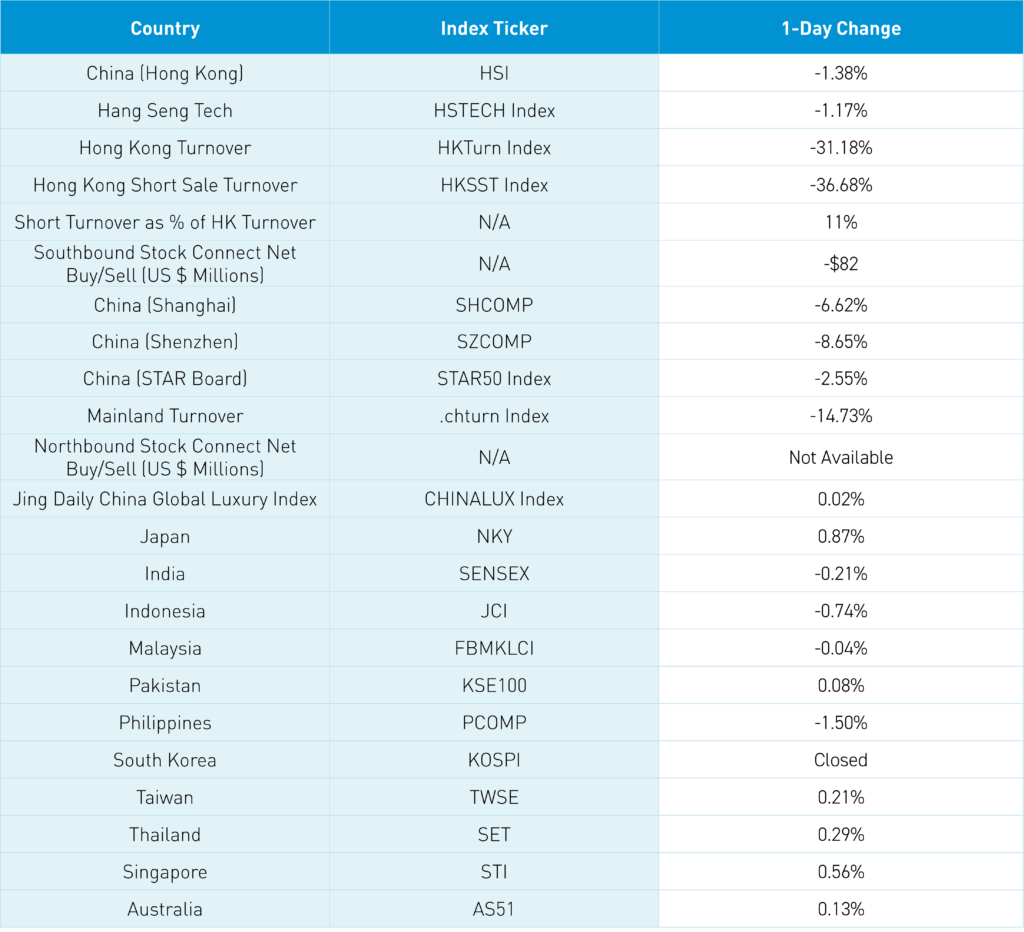Select the Mainland Turnover row label
Image resolution: width=1024 pixels, height=932 pixels.
click(x=165, y=416)
